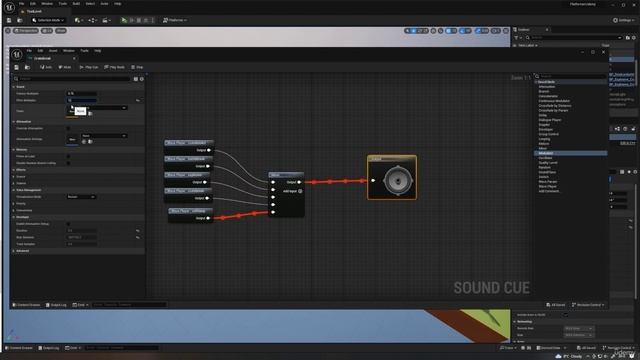This screenshot has height=360, width=640.
Task: Click Play Node in the toolbar
Action: click(x=114, y=67)
